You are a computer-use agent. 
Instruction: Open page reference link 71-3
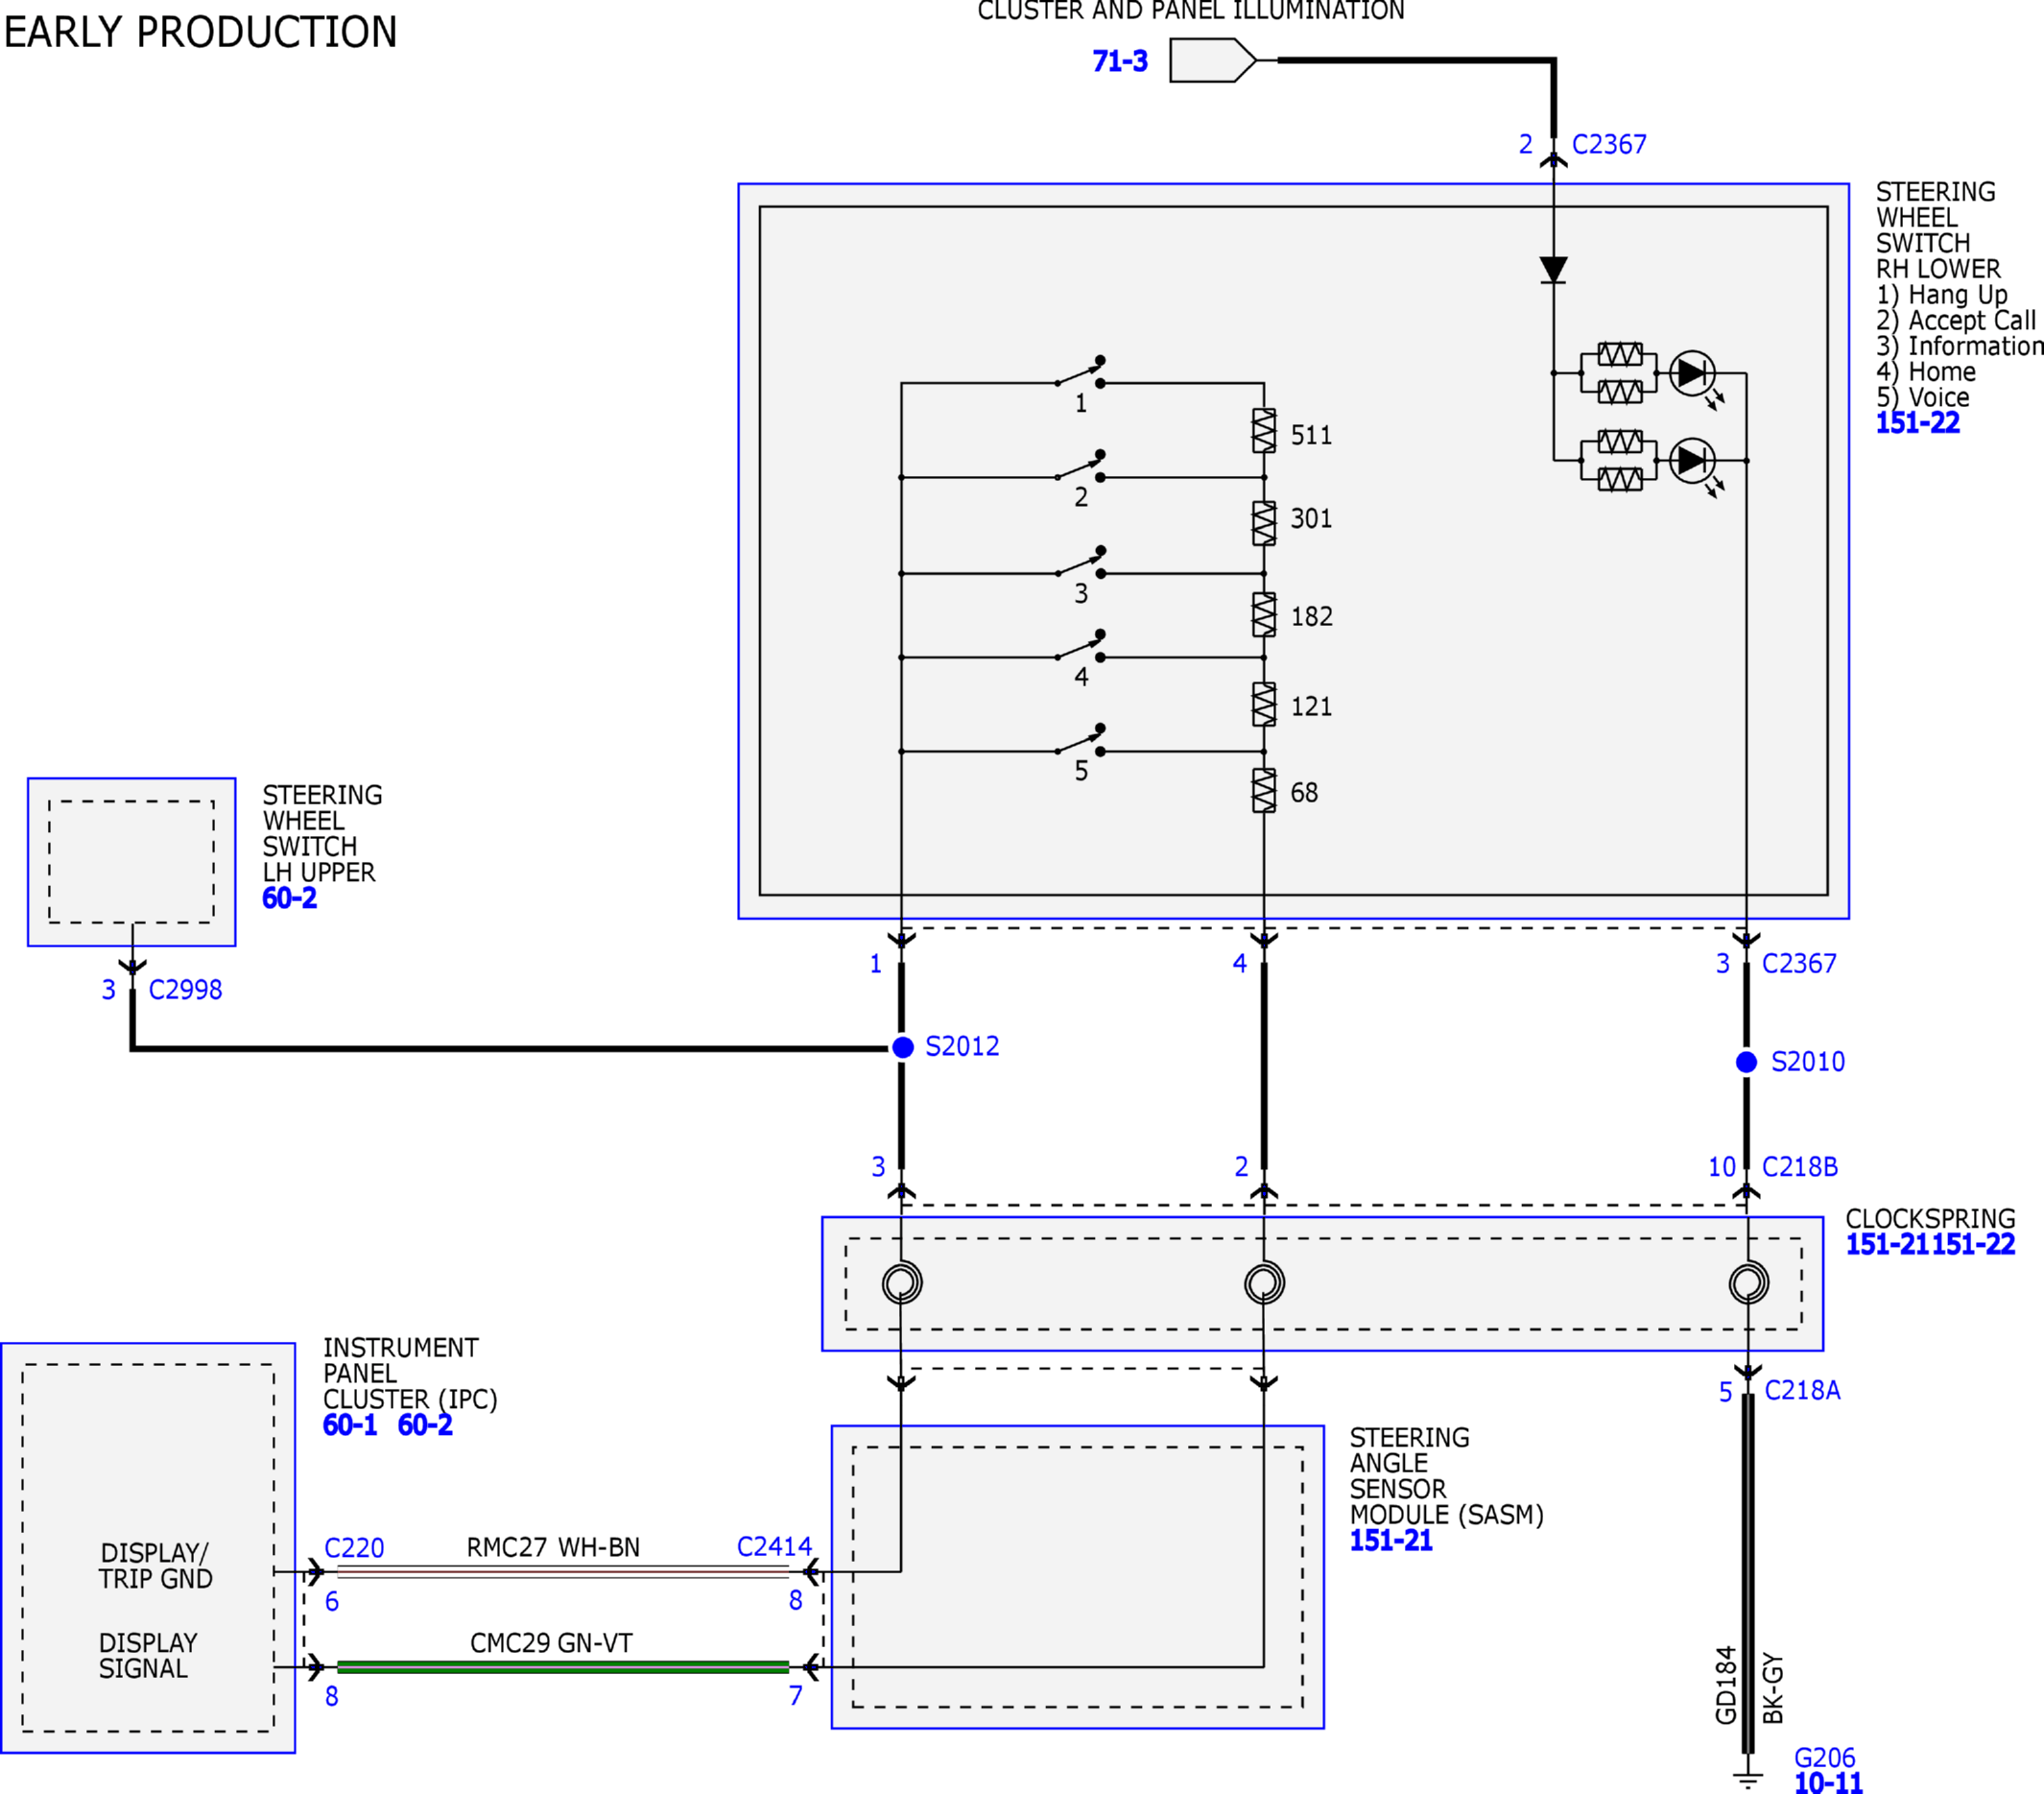click(1120, 61)
